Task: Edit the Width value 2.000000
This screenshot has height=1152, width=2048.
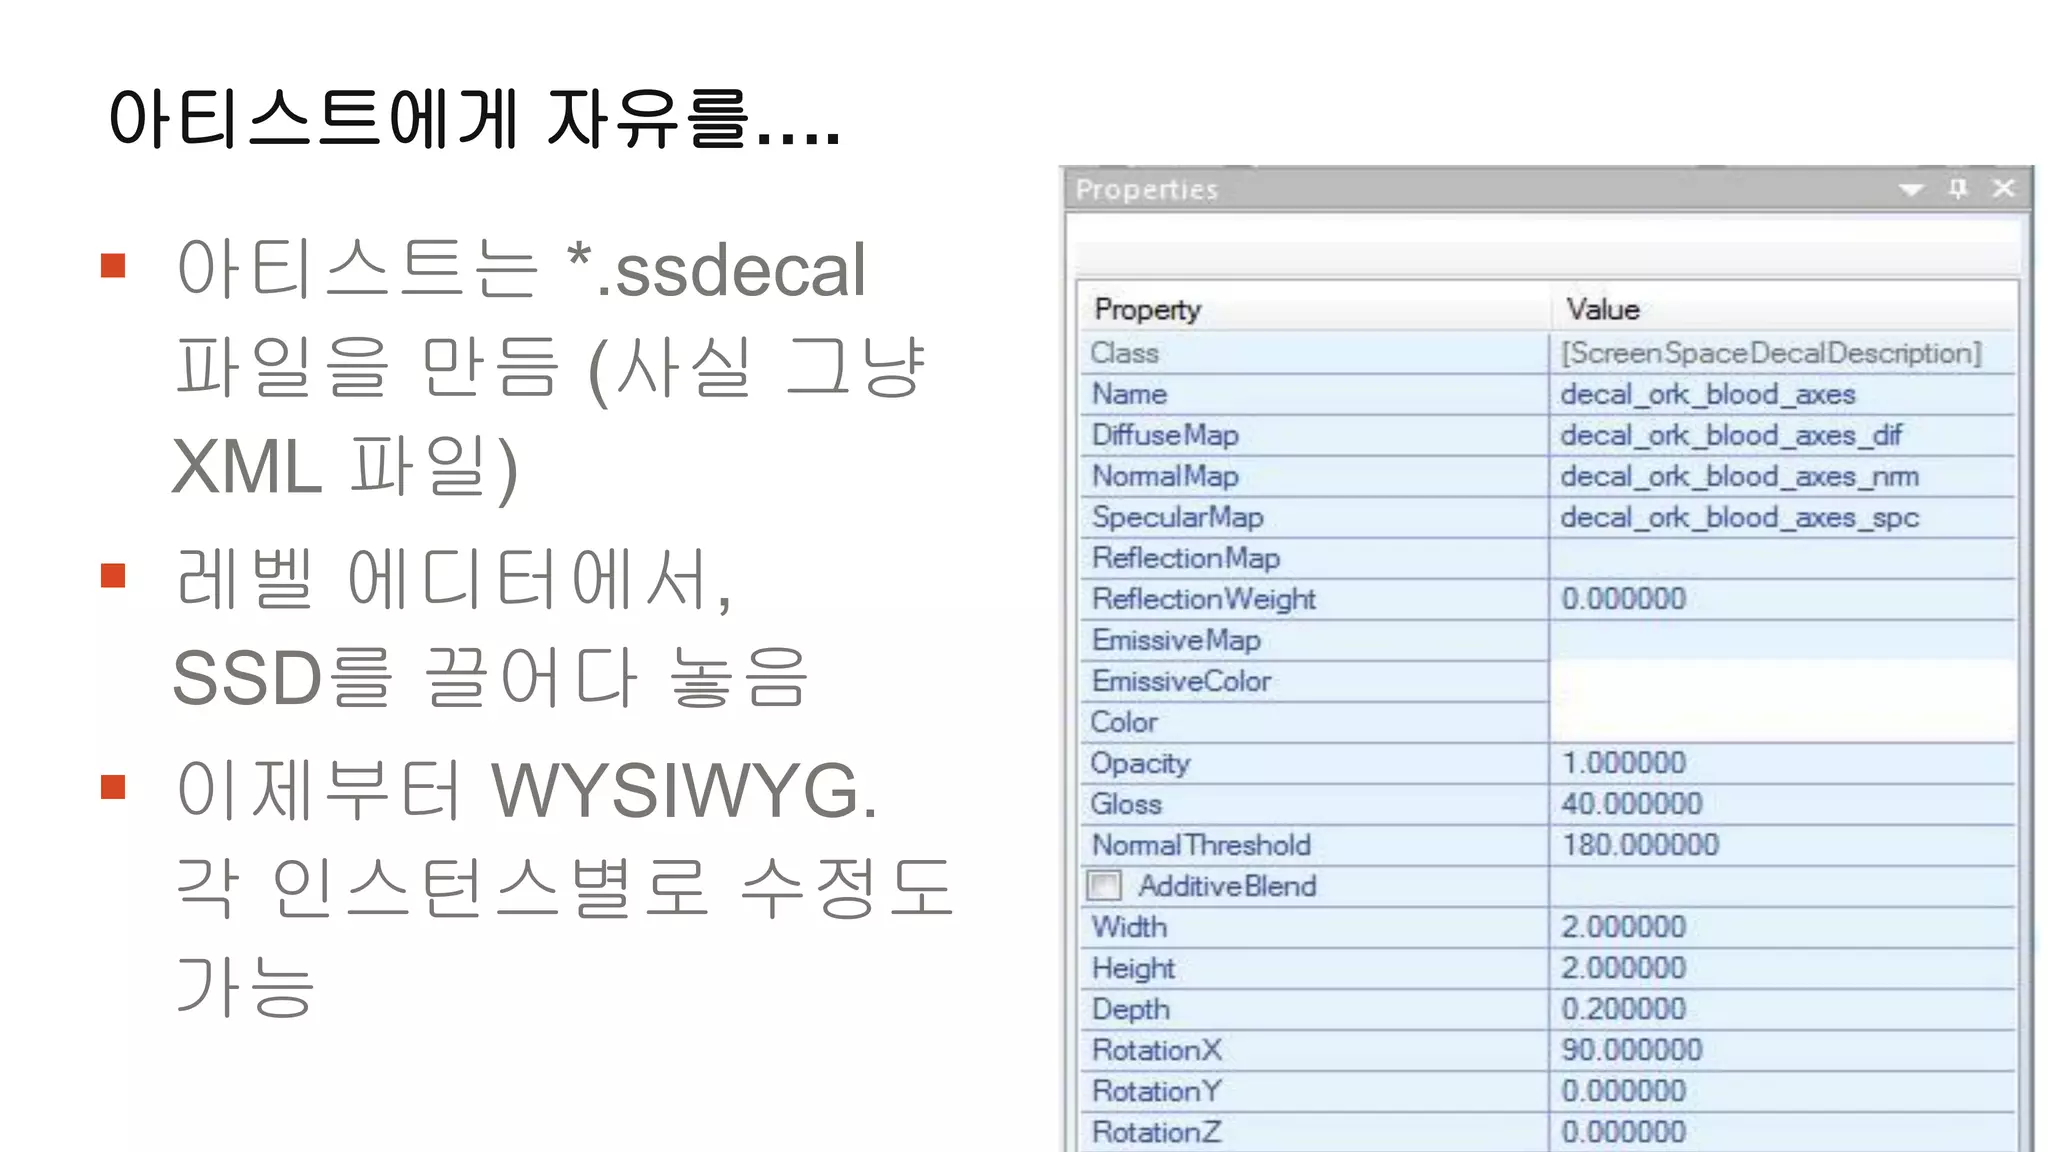Action: pos(1624,927)
